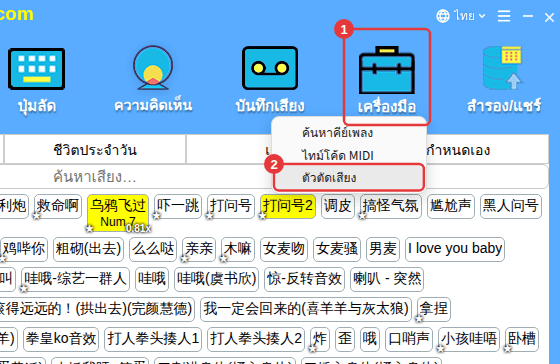Play the 喇叭 - 突然 sound
This screenshot has height=364, width=560.
387,279
